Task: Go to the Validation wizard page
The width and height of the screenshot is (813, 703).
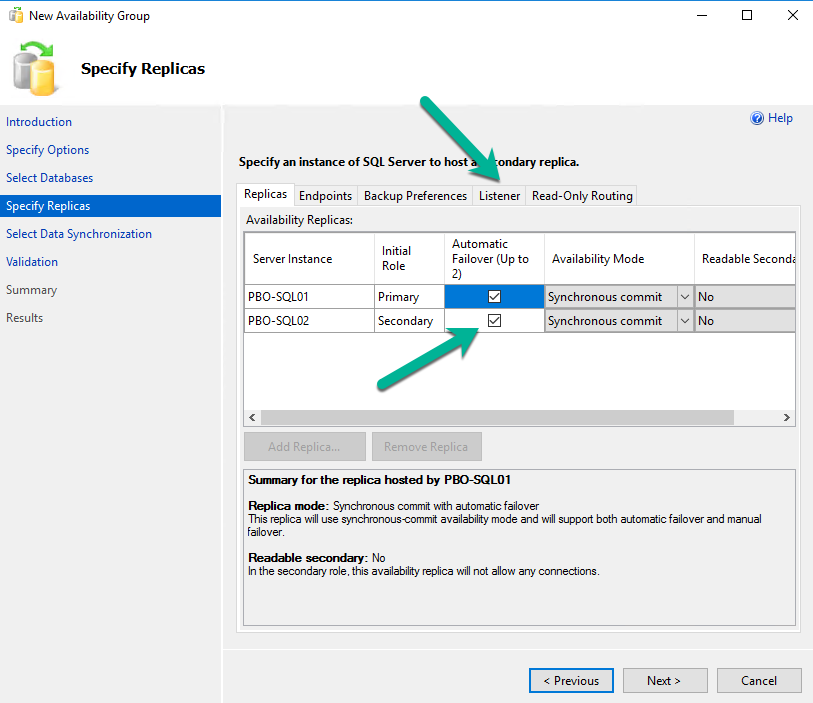Action: point(32,262)
